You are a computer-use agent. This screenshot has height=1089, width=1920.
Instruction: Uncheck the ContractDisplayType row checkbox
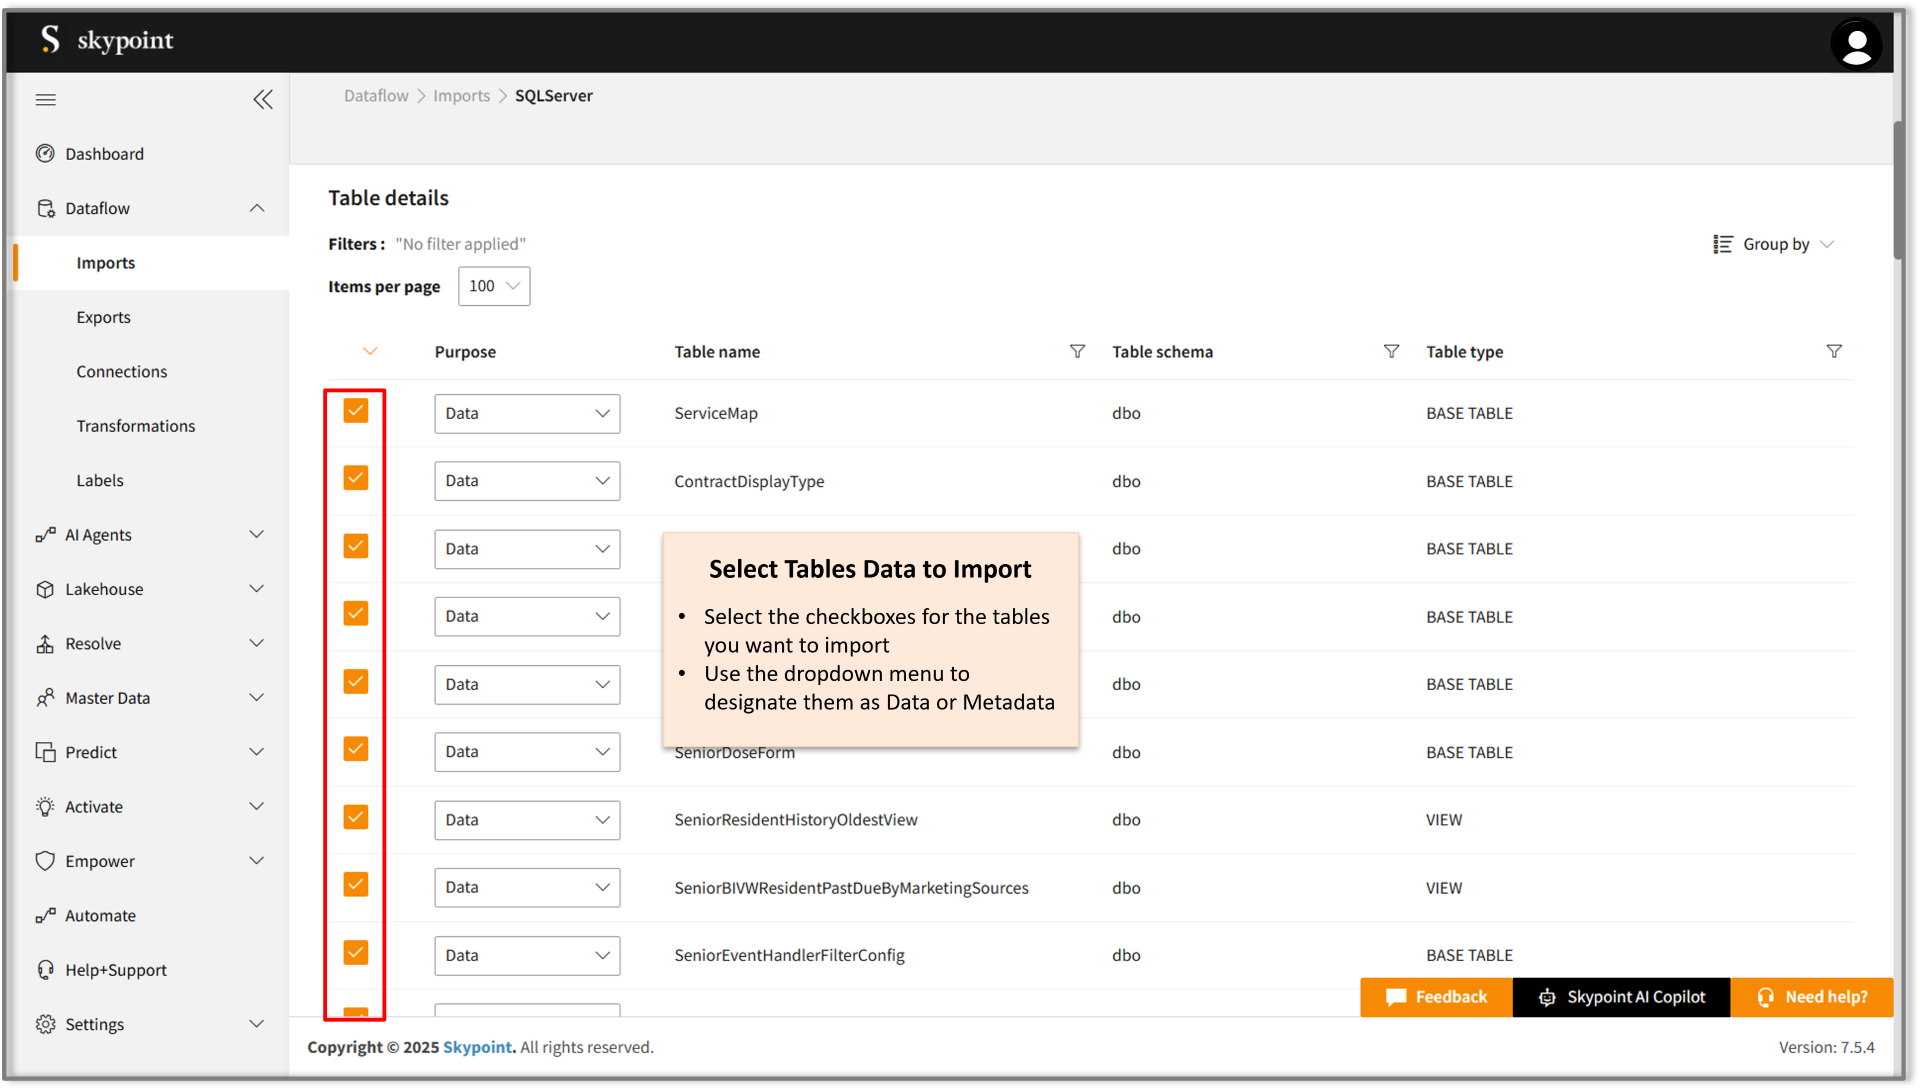point(356,479)
